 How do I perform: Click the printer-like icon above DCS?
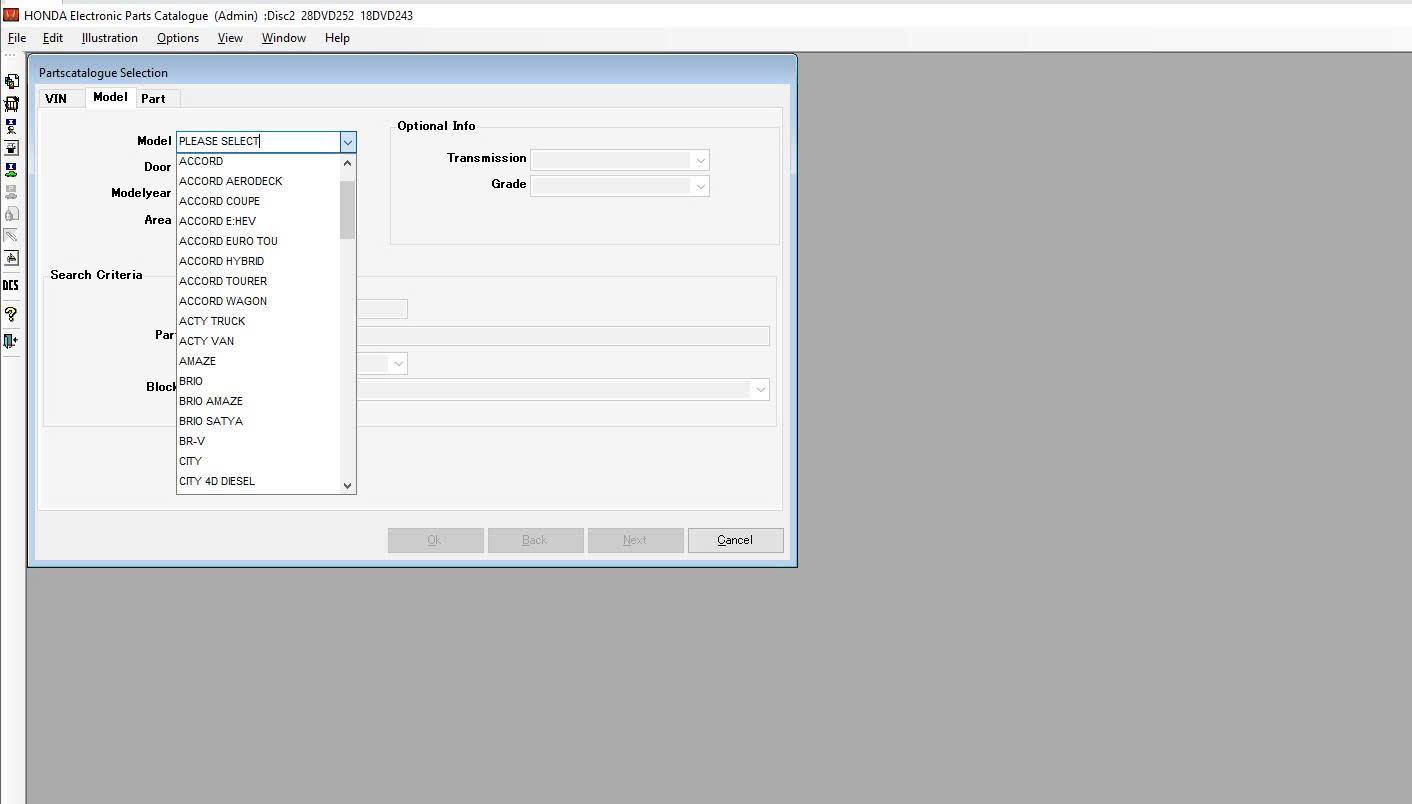pyautogui.click(x=11, y=258)
